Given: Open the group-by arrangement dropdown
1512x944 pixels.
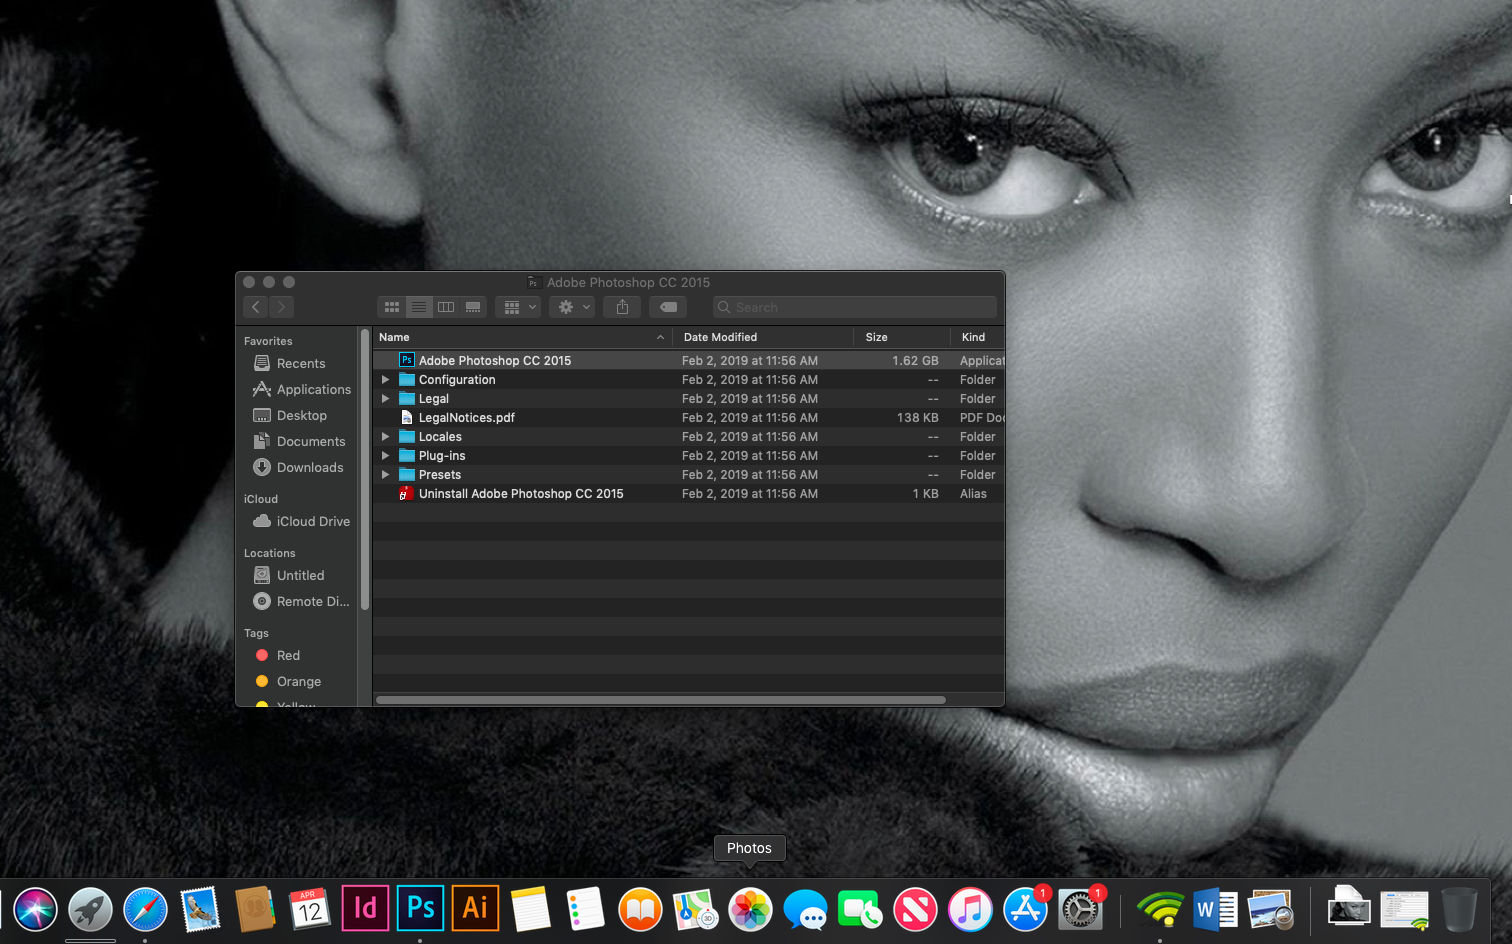Looking at the screenshot, I should (x=518, y=307).
